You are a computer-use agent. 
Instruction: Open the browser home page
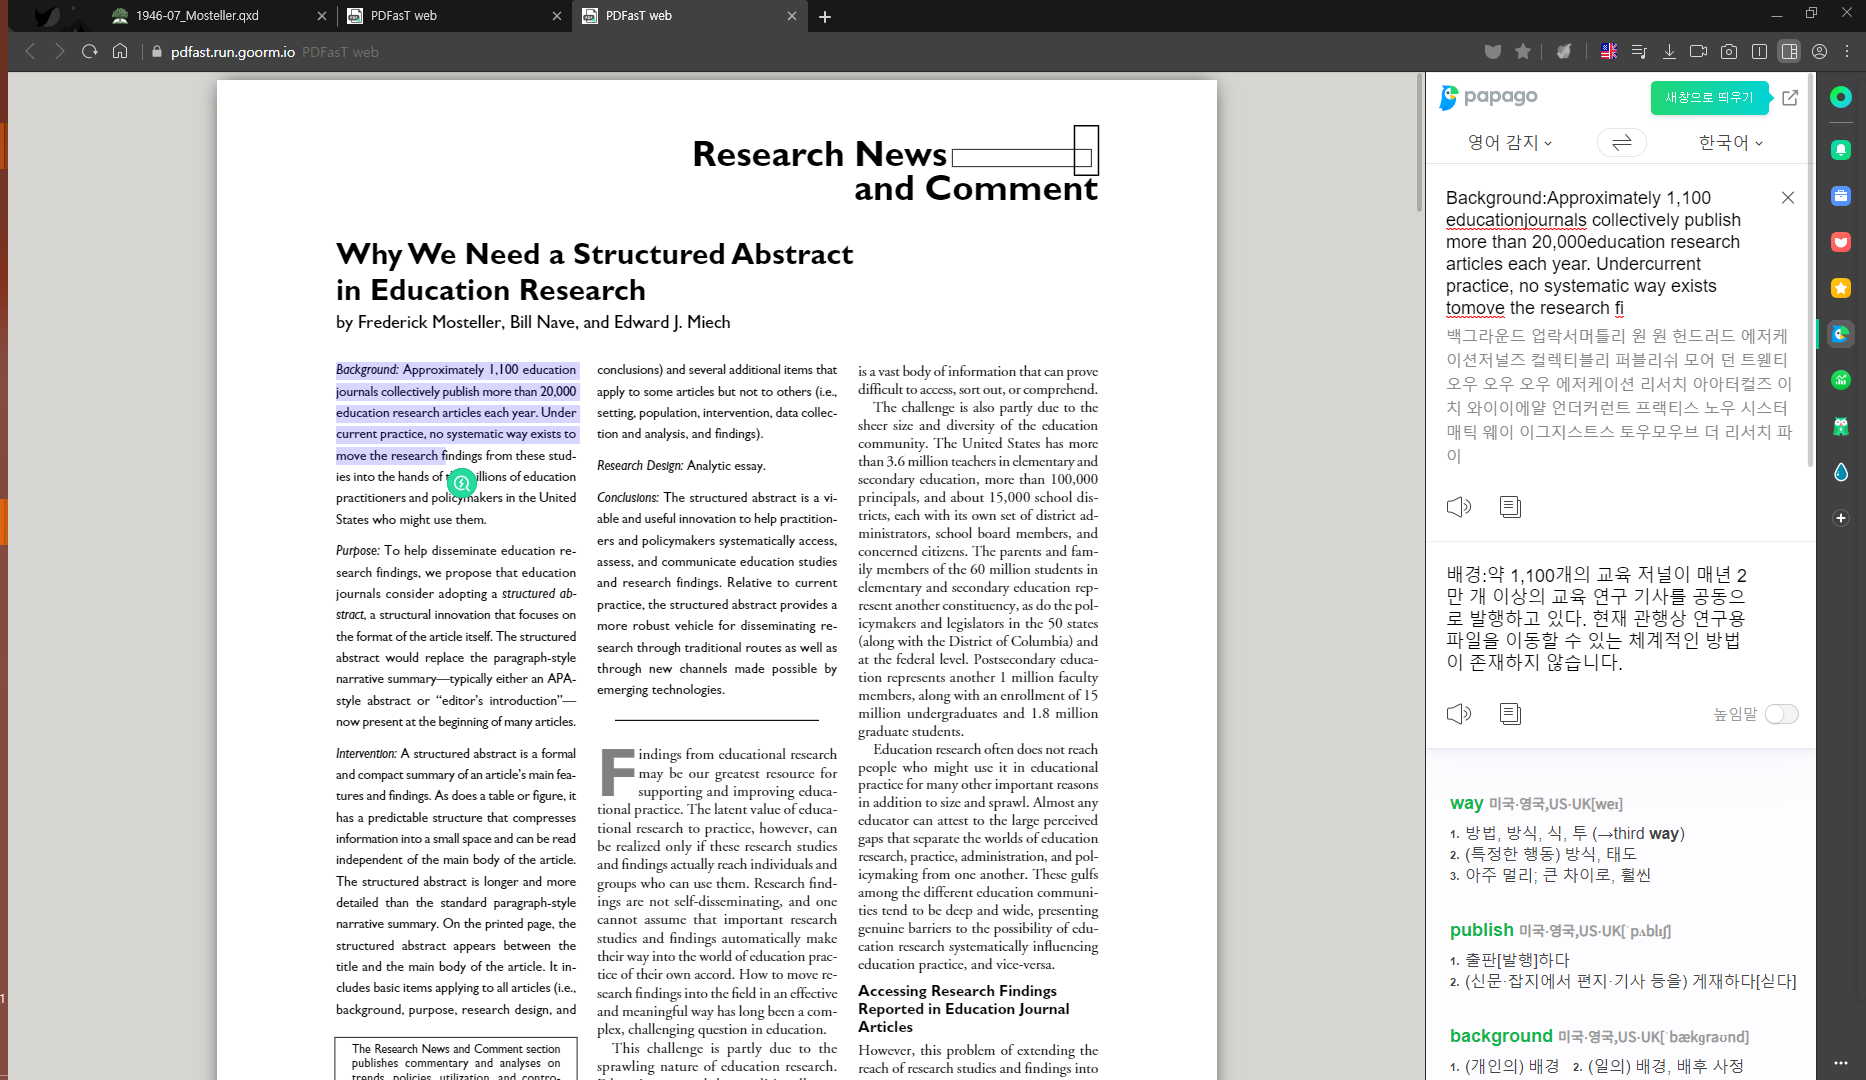120,51
